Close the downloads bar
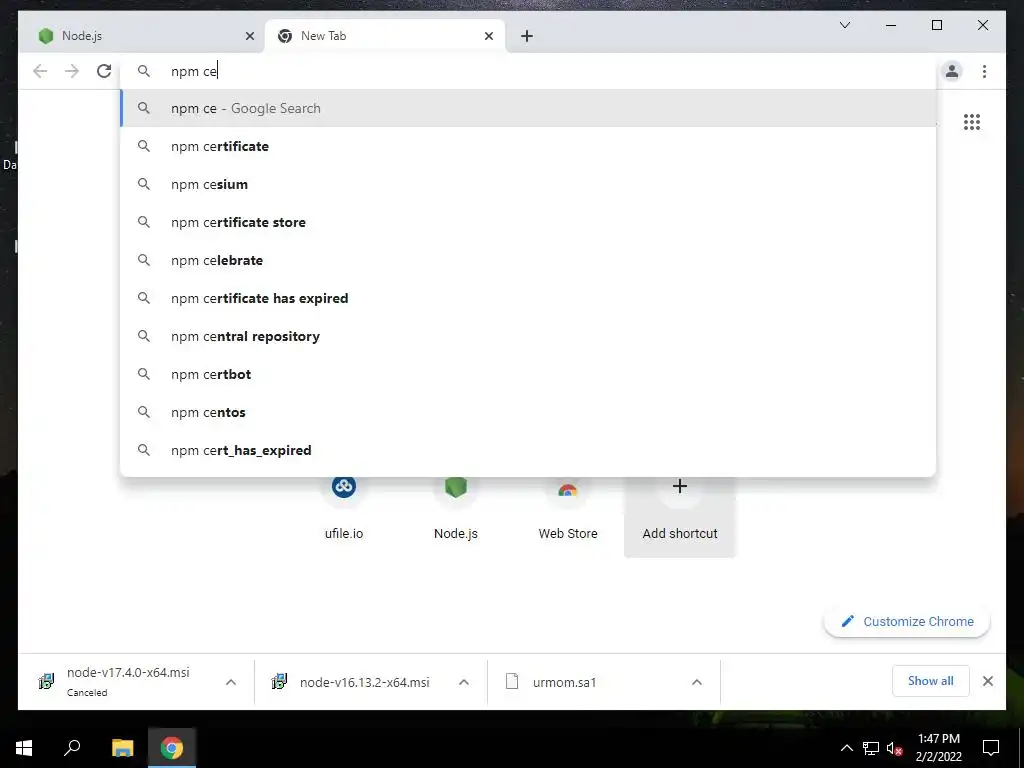The width and height of the screenshot is (1024, 768). coord(987,681)
